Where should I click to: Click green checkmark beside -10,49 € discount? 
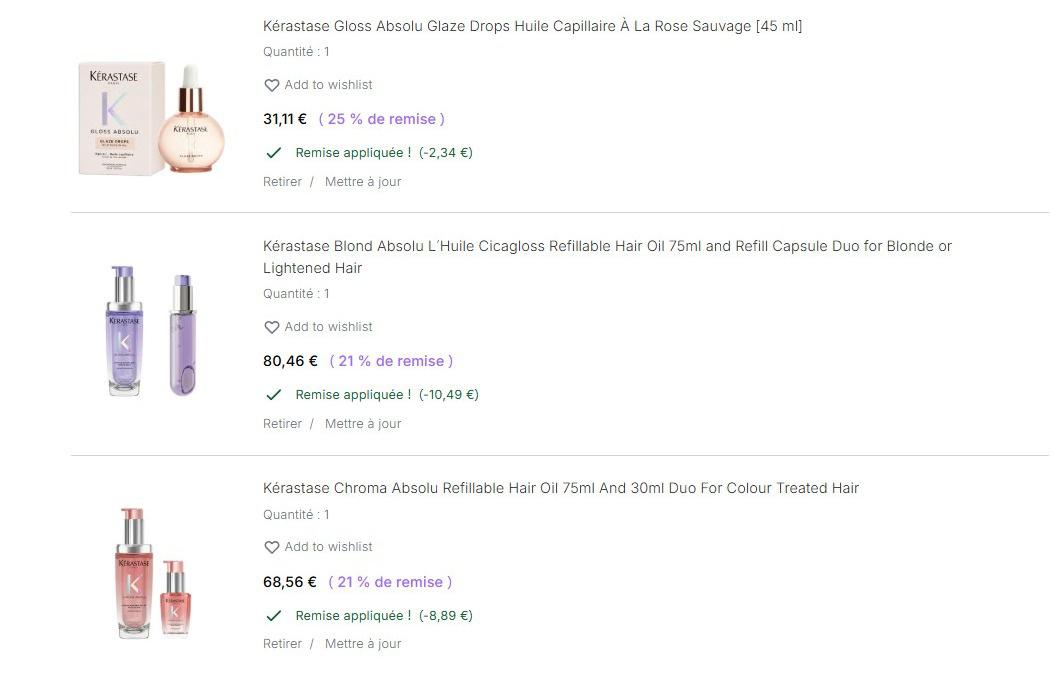273,395
